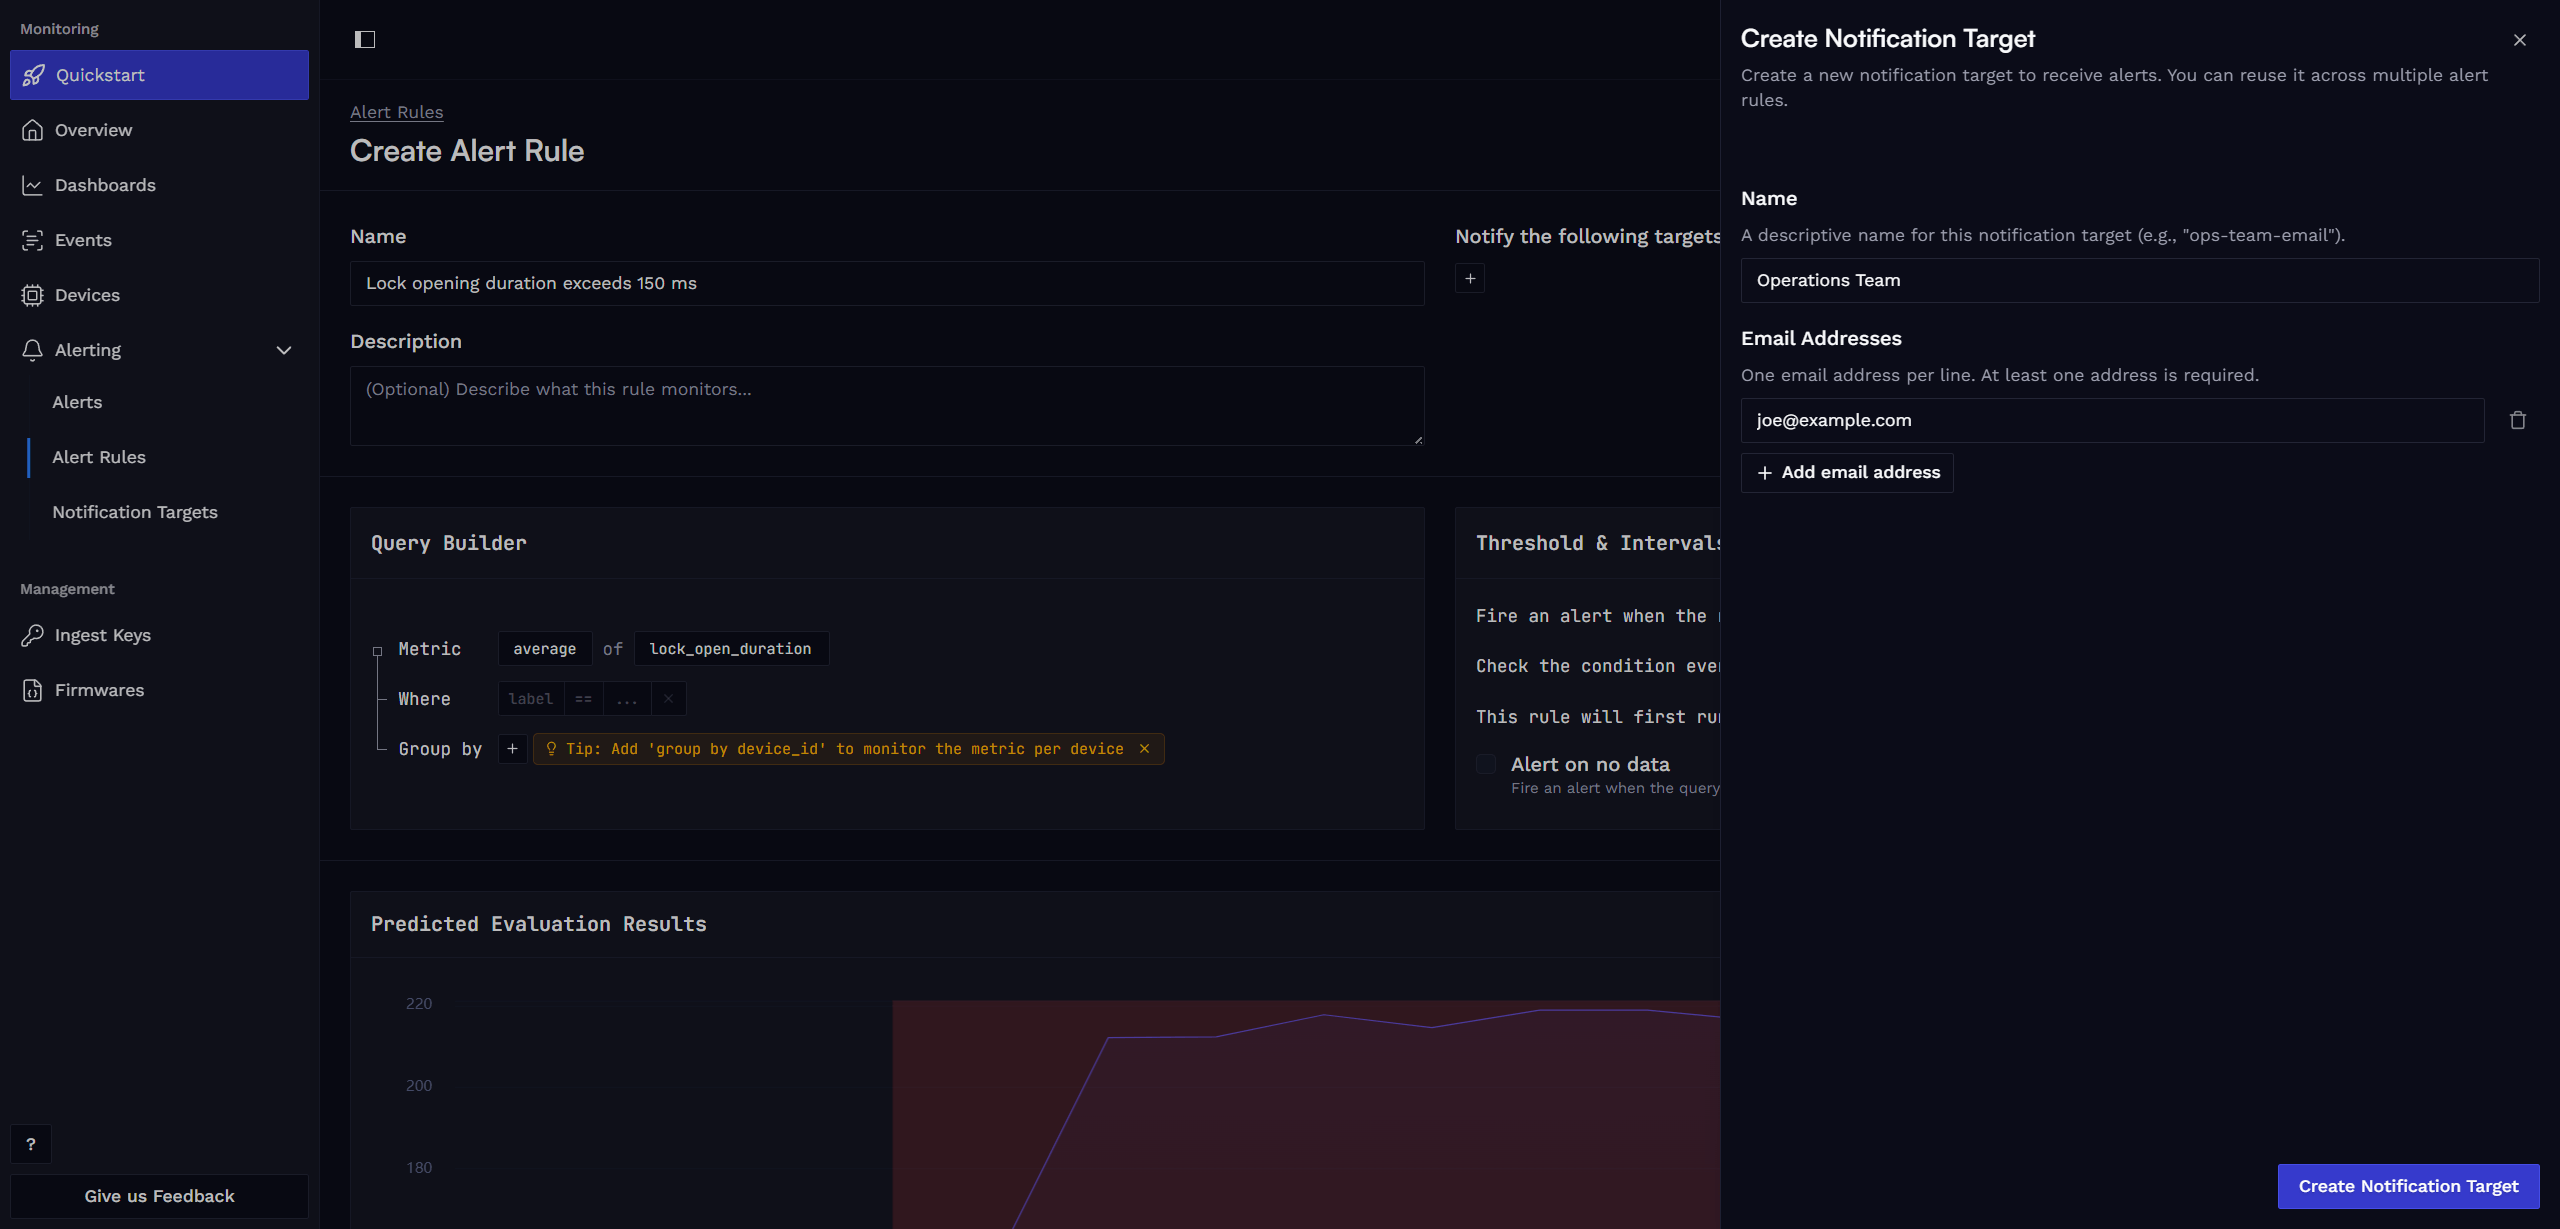
Task: Follow the Alert Rules breadcrumb link
Action: [x=396, y=112]
